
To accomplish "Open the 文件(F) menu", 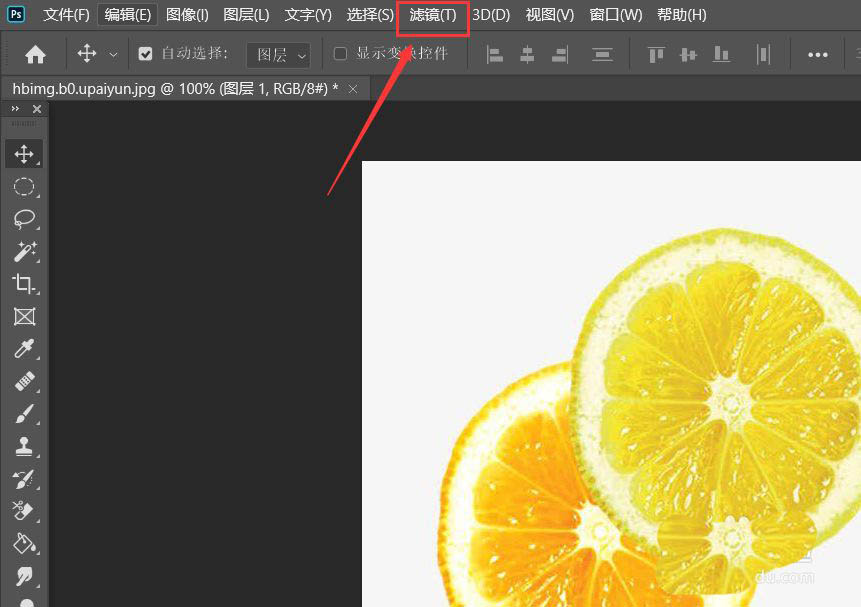I will (x=66, y=15).
